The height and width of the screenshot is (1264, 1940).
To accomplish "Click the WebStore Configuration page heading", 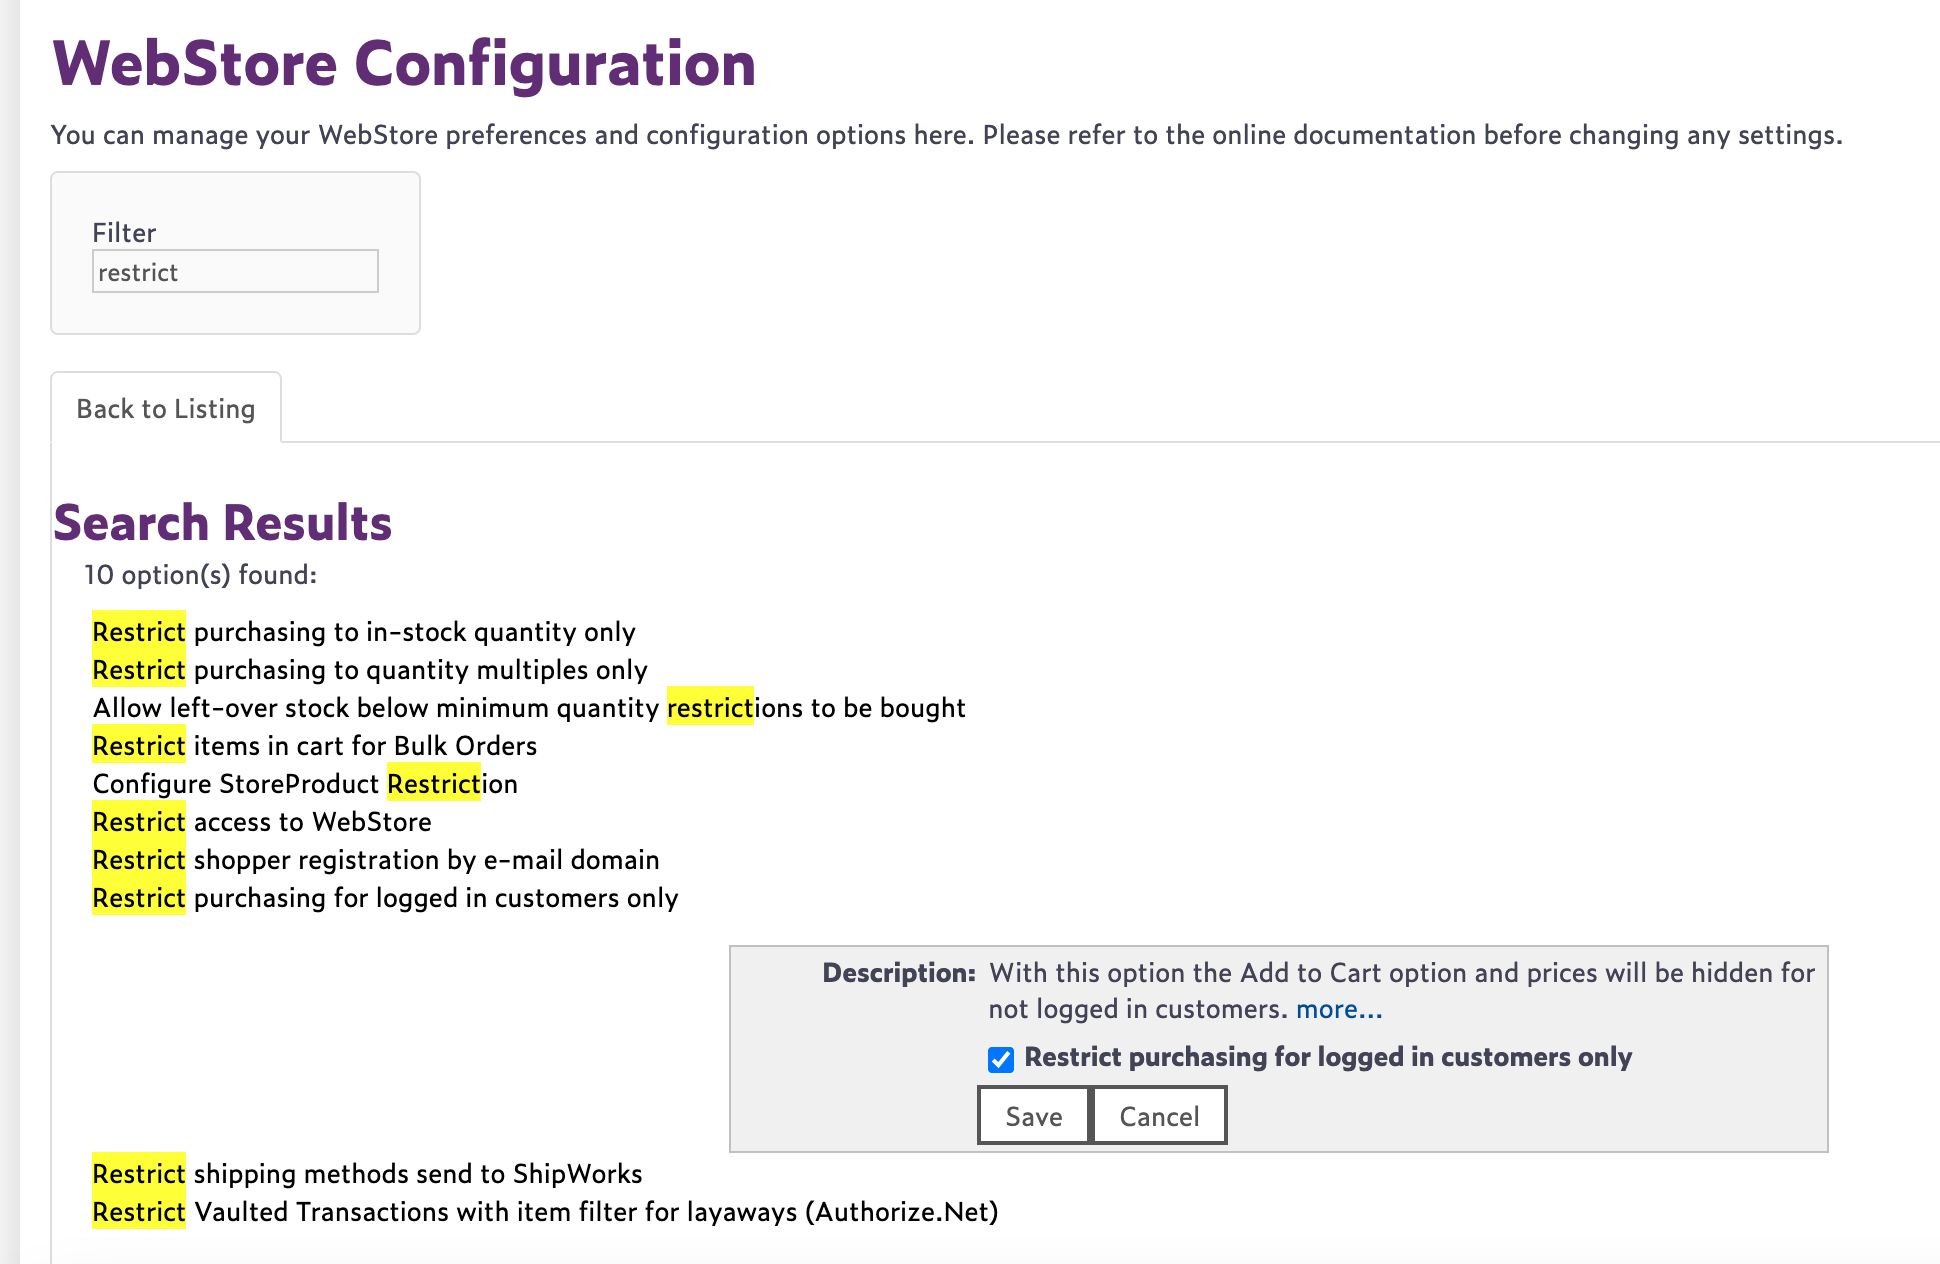I will tap(404, 64).
